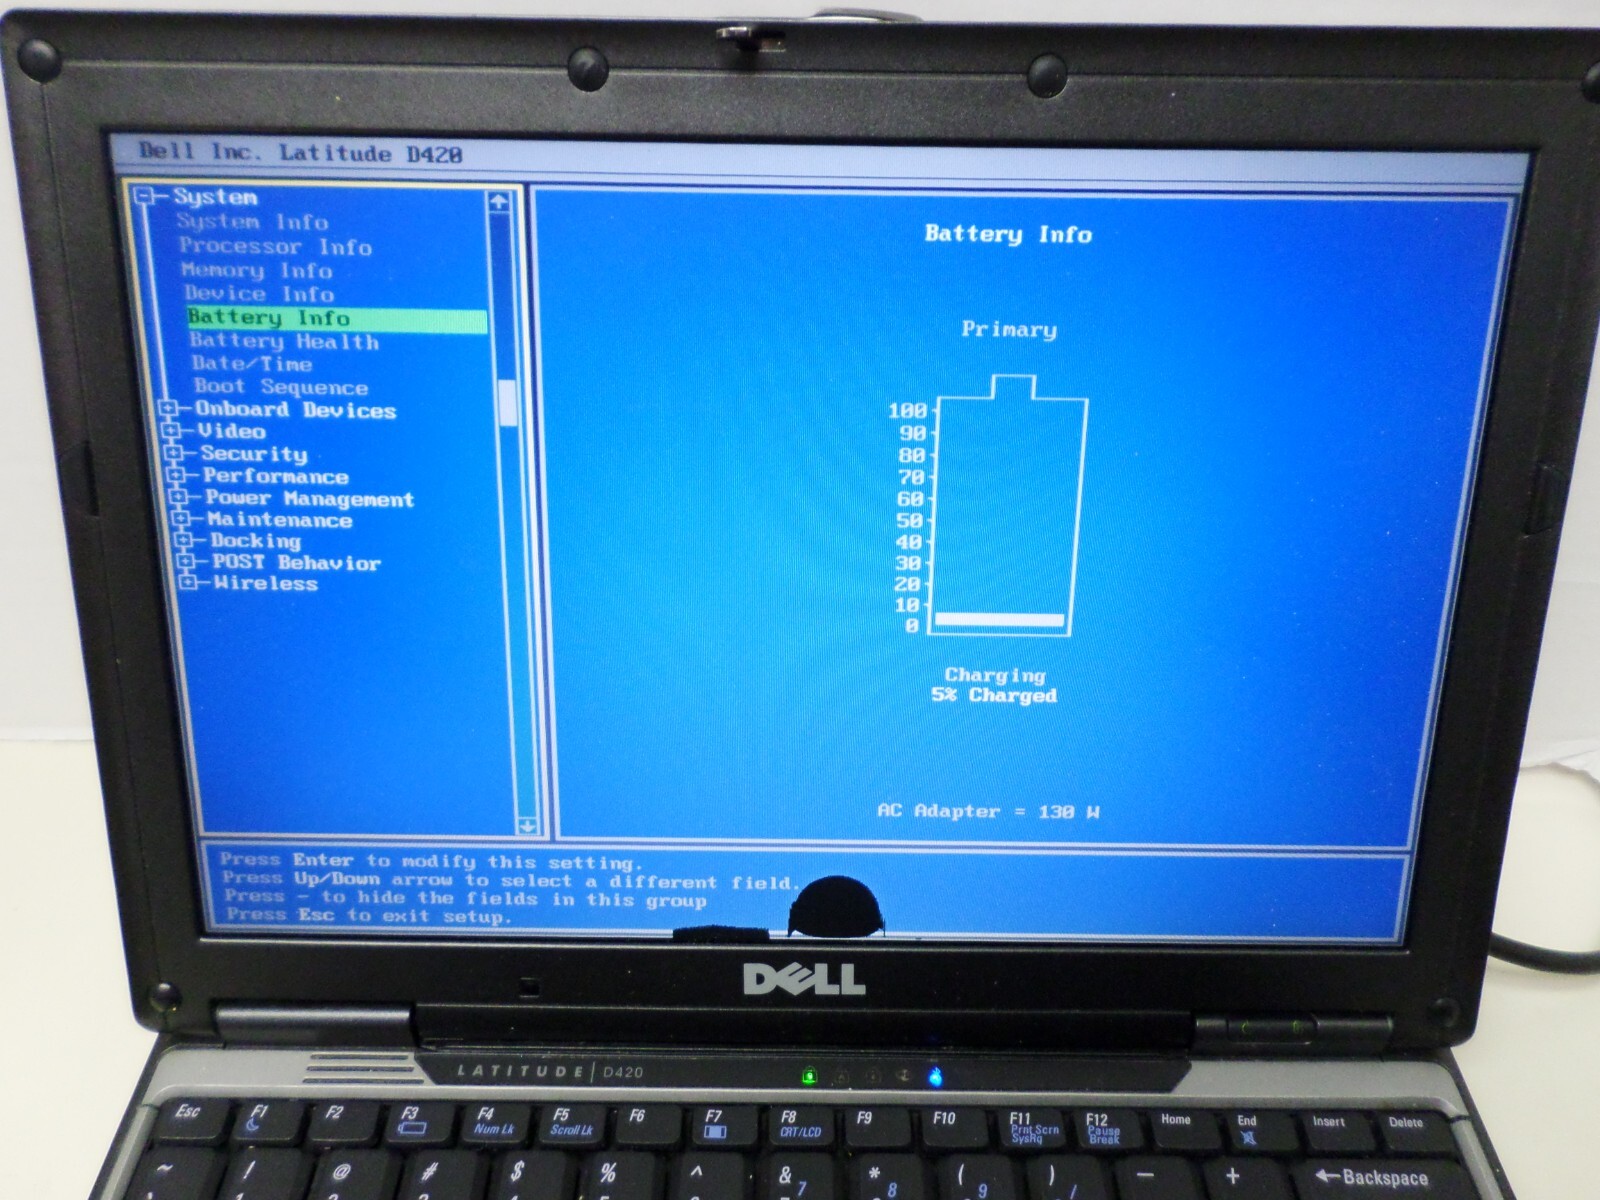The height and width of the screenshot is (1200, 1600).
Task: Click the battery charge level bar
Action: pos(999,620)
